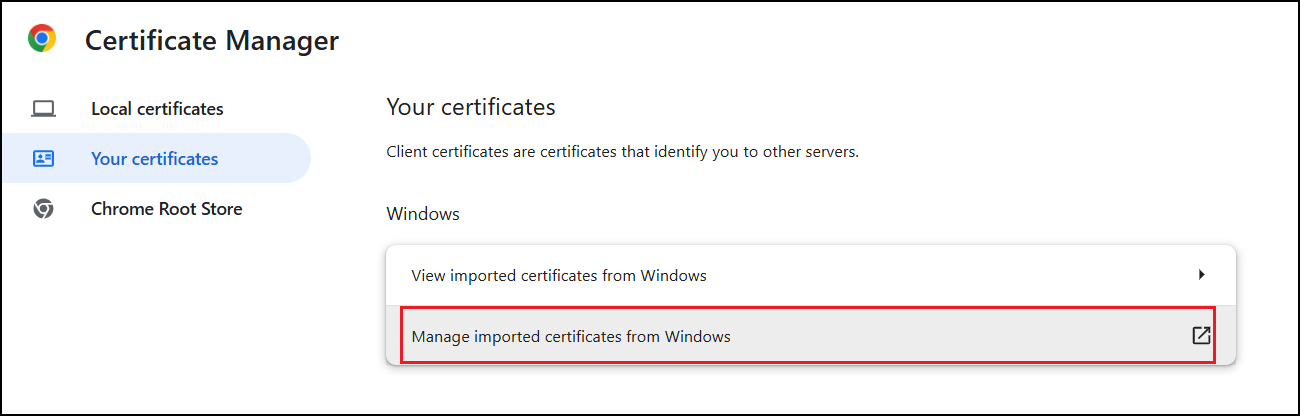Image resolution: width=1300 pixels, height=416 pixels.
Task: Select Your certificates in the sidebar
Action: 155,158
